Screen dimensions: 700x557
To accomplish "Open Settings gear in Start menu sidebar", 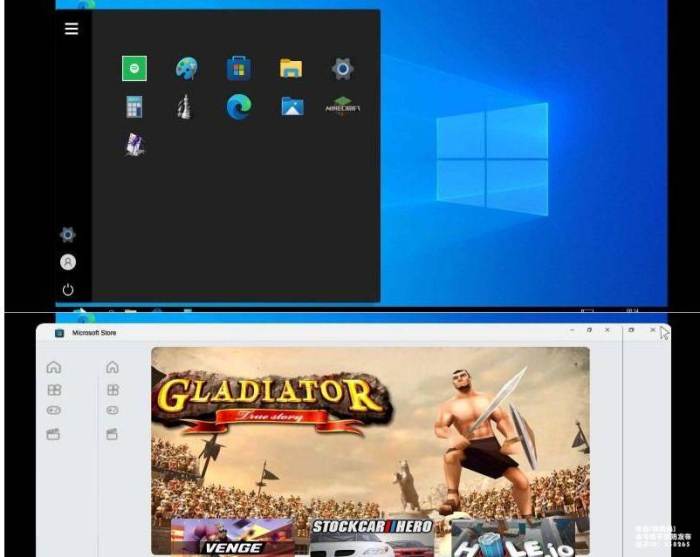I will pyautogui.click(x=68, y=234).
